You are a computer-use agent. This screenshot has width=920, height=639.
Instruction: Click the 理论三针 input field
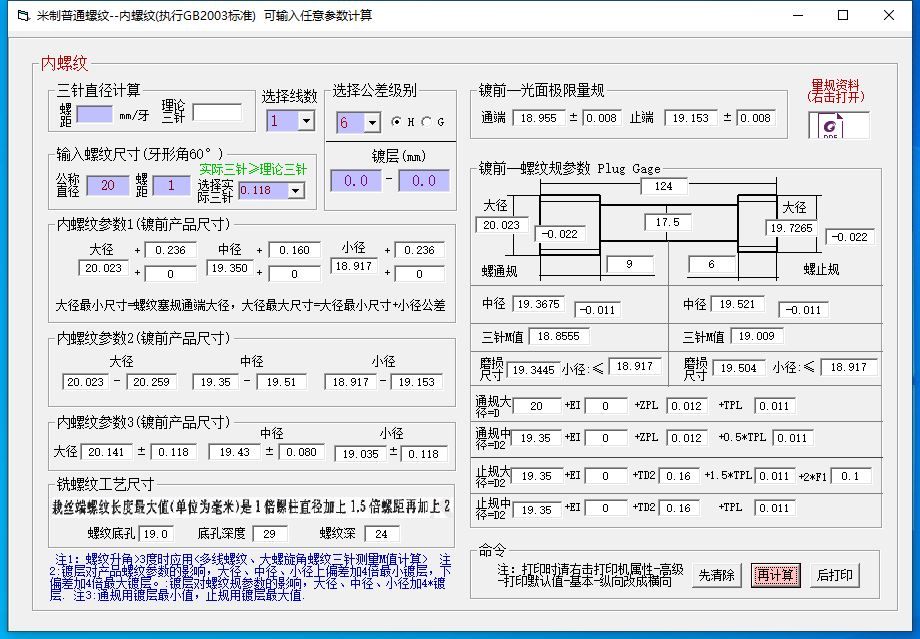(217, 112)
